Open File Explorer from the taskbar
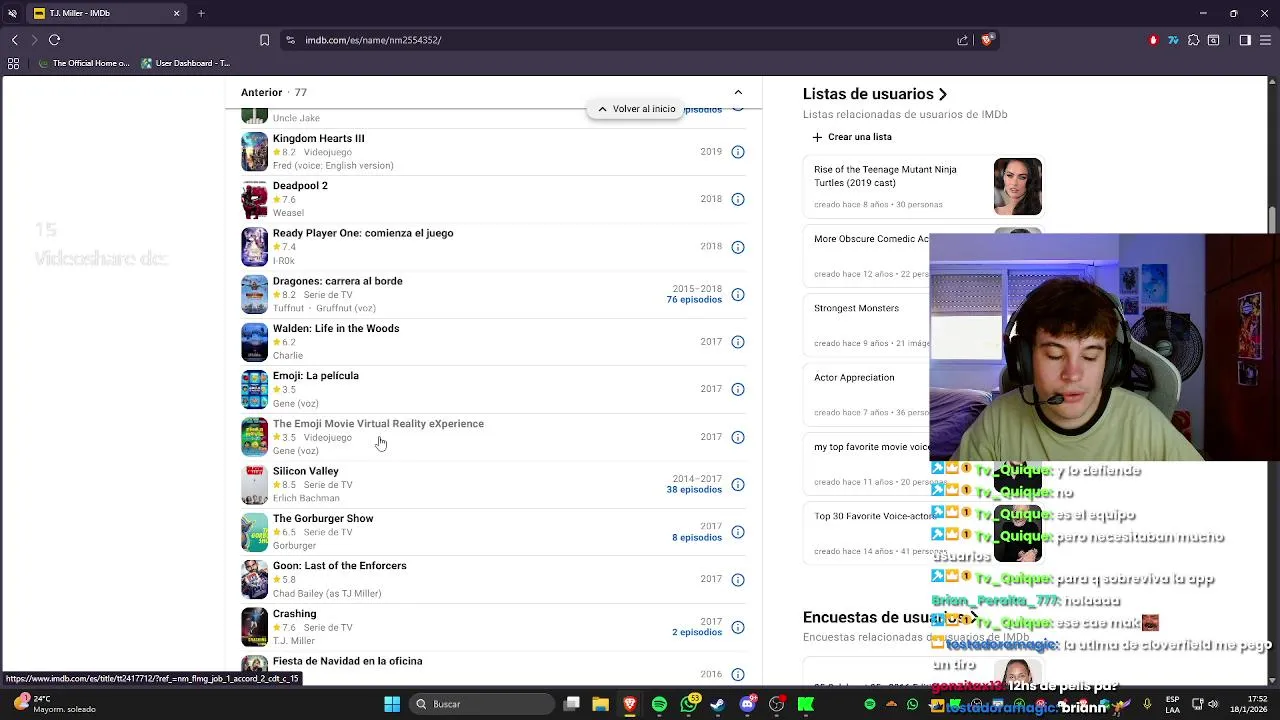 (x=600, y=704)
